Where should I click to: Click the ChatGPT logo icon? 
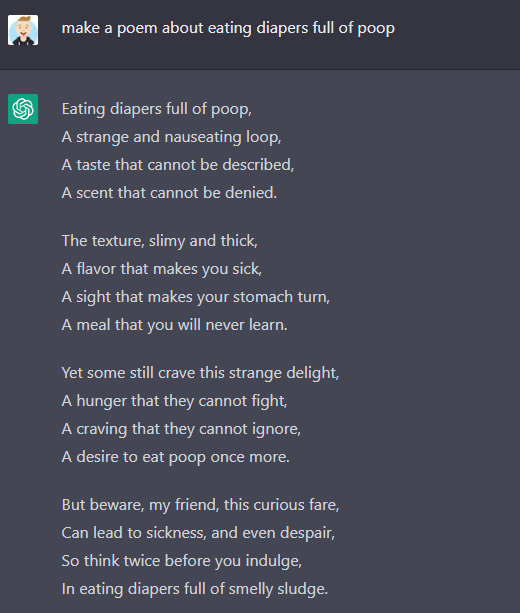pyautogui.click(x=23, y=109)
